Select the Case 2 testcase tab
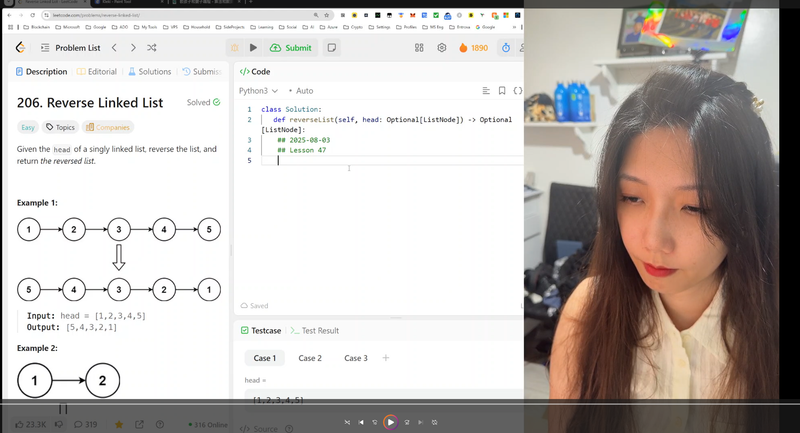This screenshot has width=800, height=433. tap(310, 358)
